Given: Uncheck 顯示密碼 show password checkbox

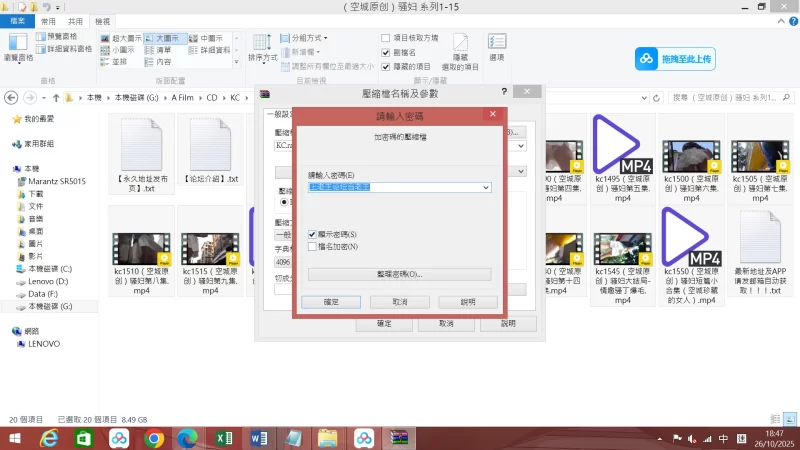Looking at the screenshot, I should [x=312, y=234].
